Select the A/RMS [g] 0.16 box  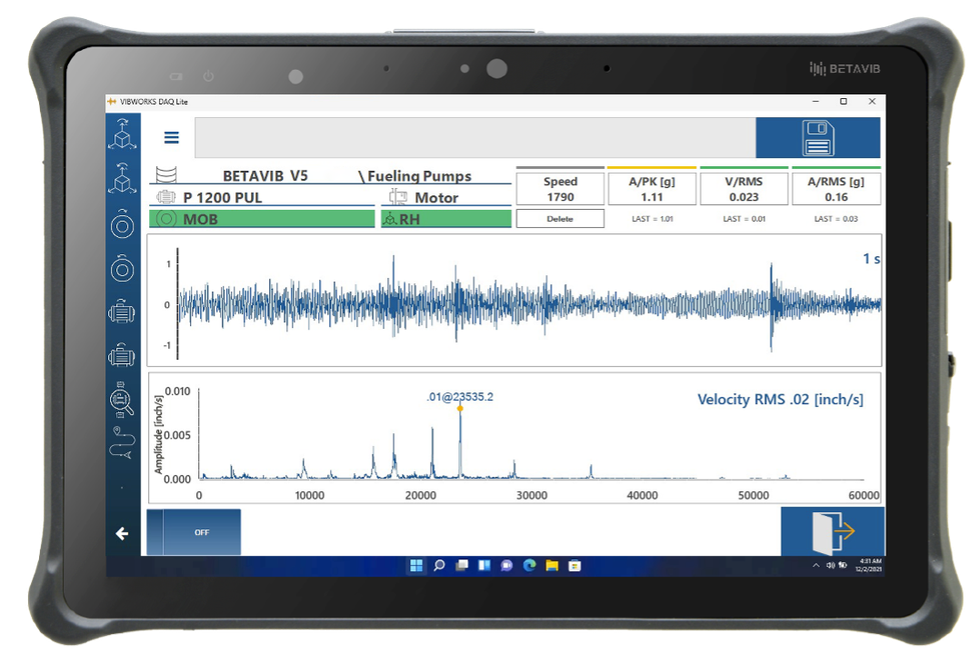pyautogui.click(x=836, y=189)
